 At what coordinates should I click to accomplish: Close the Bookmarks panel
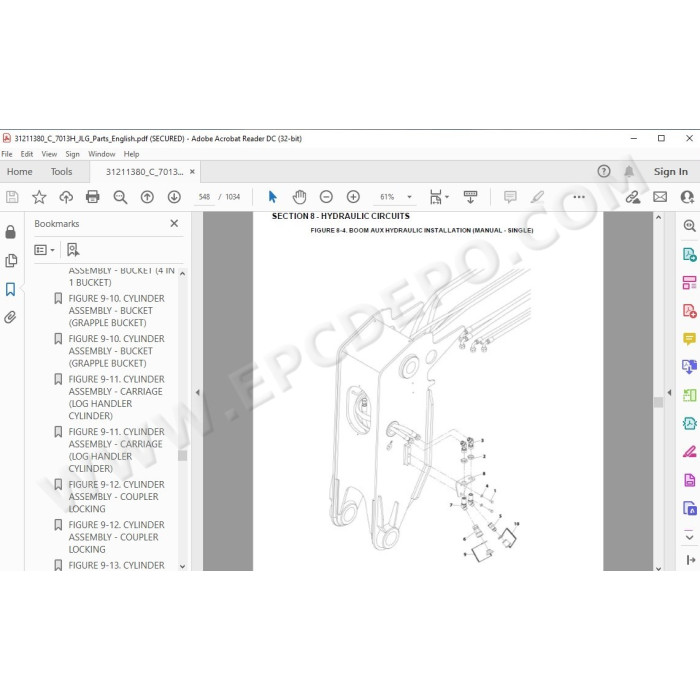click(x=174, y=223)
